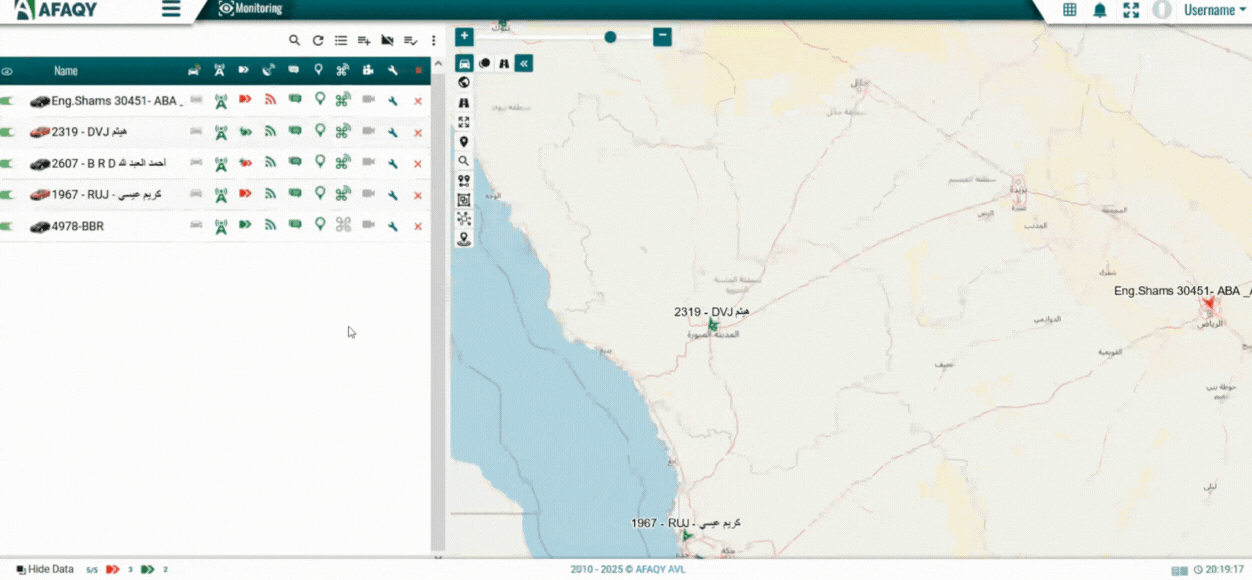
Task: Click the magnifier icon in the map toolbar
Action: (x=464, y=161)
